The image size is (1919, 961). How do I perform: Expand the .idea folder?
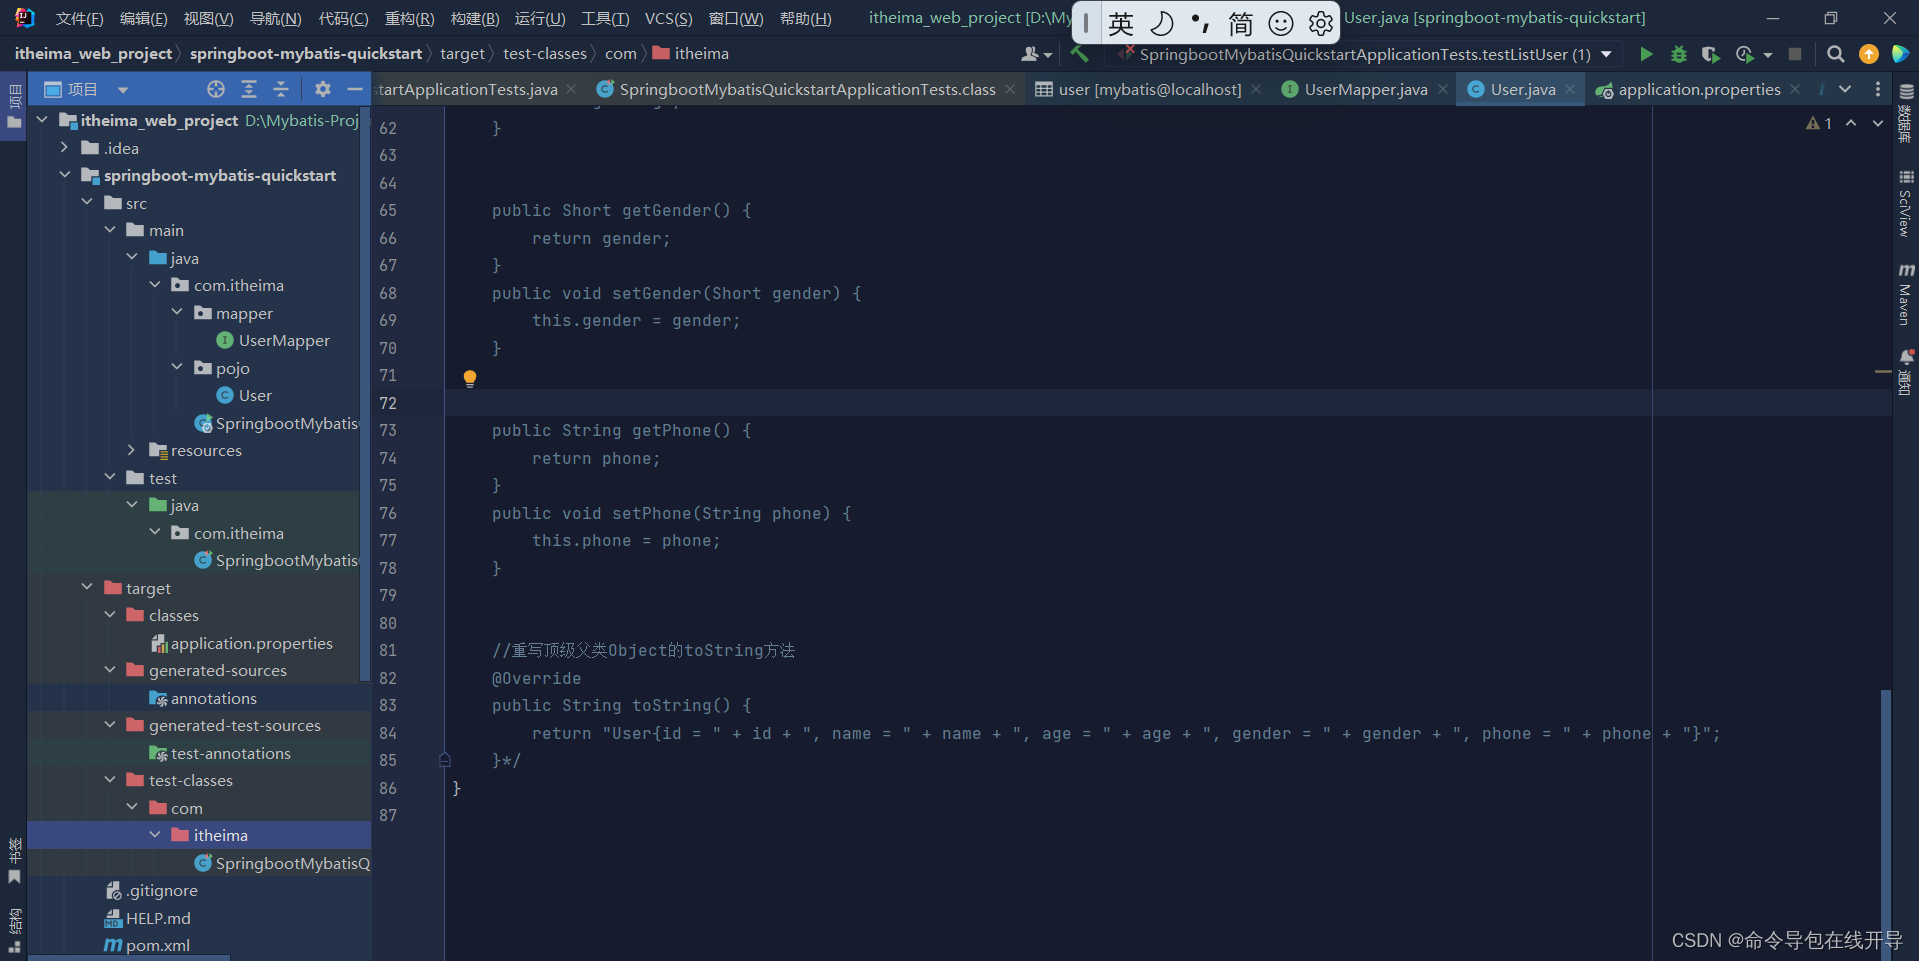(65, 147)
